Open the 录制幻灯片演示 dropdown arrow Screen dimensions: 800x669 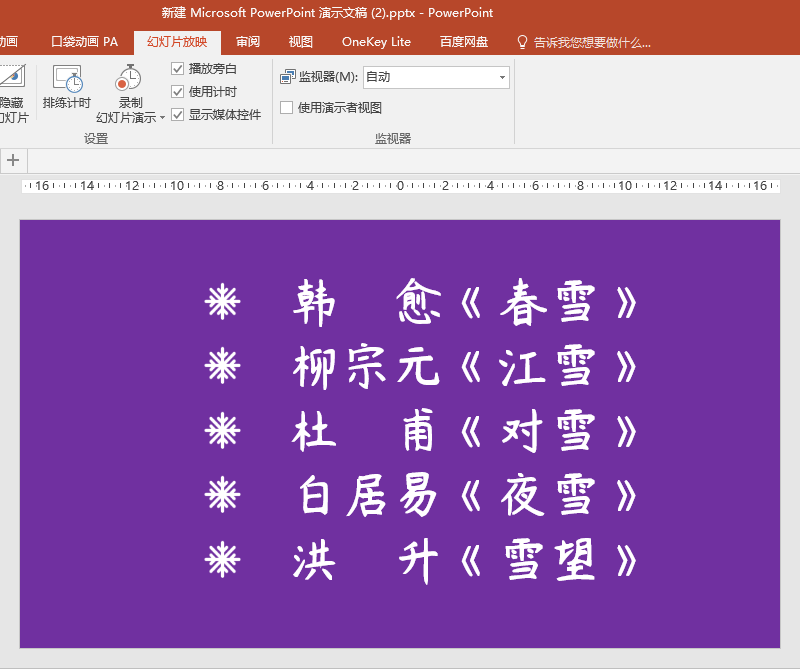pyautogui.click(x=162, y=118)
